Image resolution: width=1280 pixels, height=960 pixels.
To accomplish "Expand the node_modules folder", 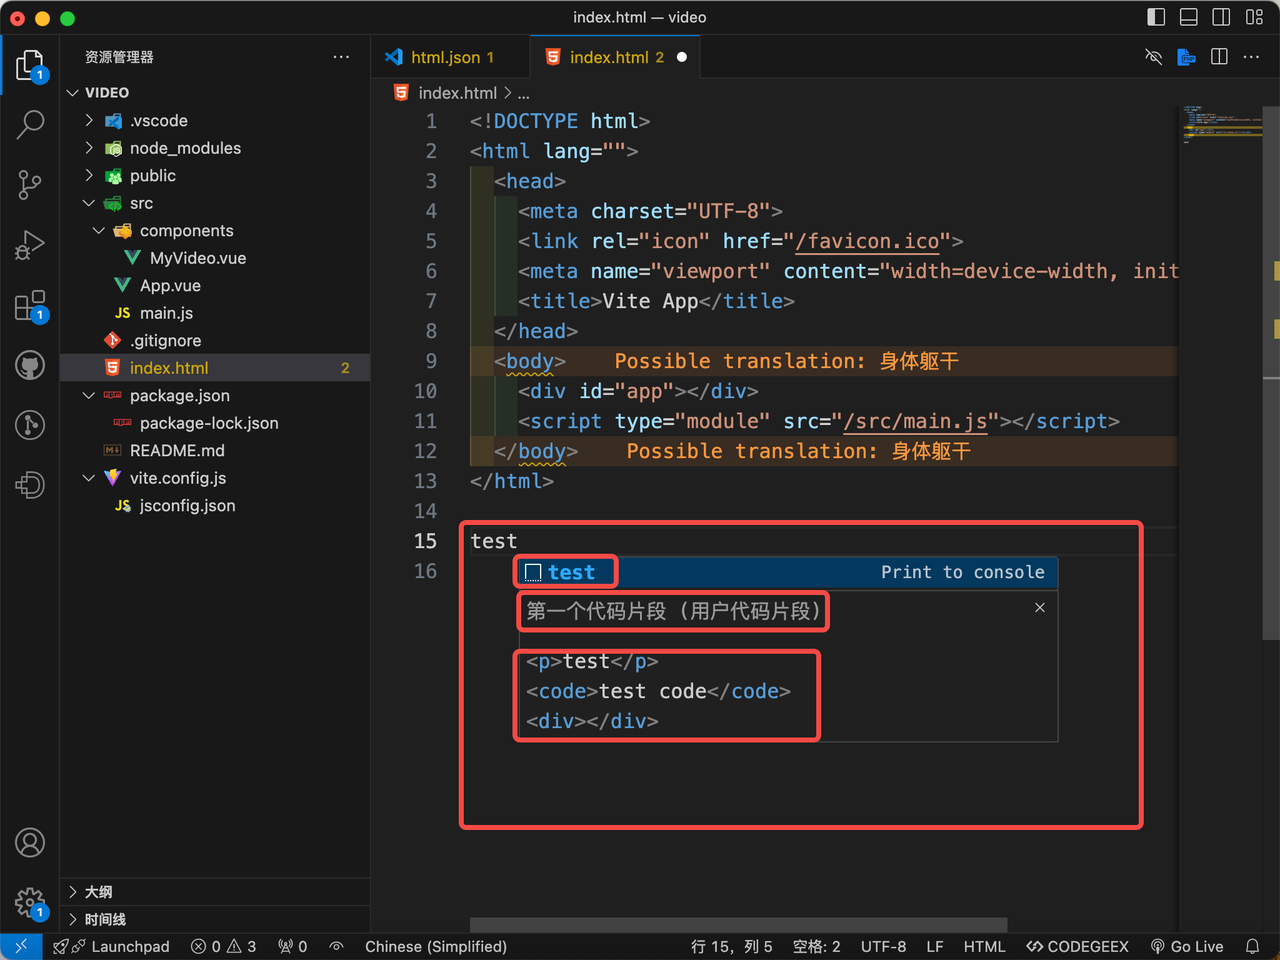I will pyautogui.click(x=185, y=148).
